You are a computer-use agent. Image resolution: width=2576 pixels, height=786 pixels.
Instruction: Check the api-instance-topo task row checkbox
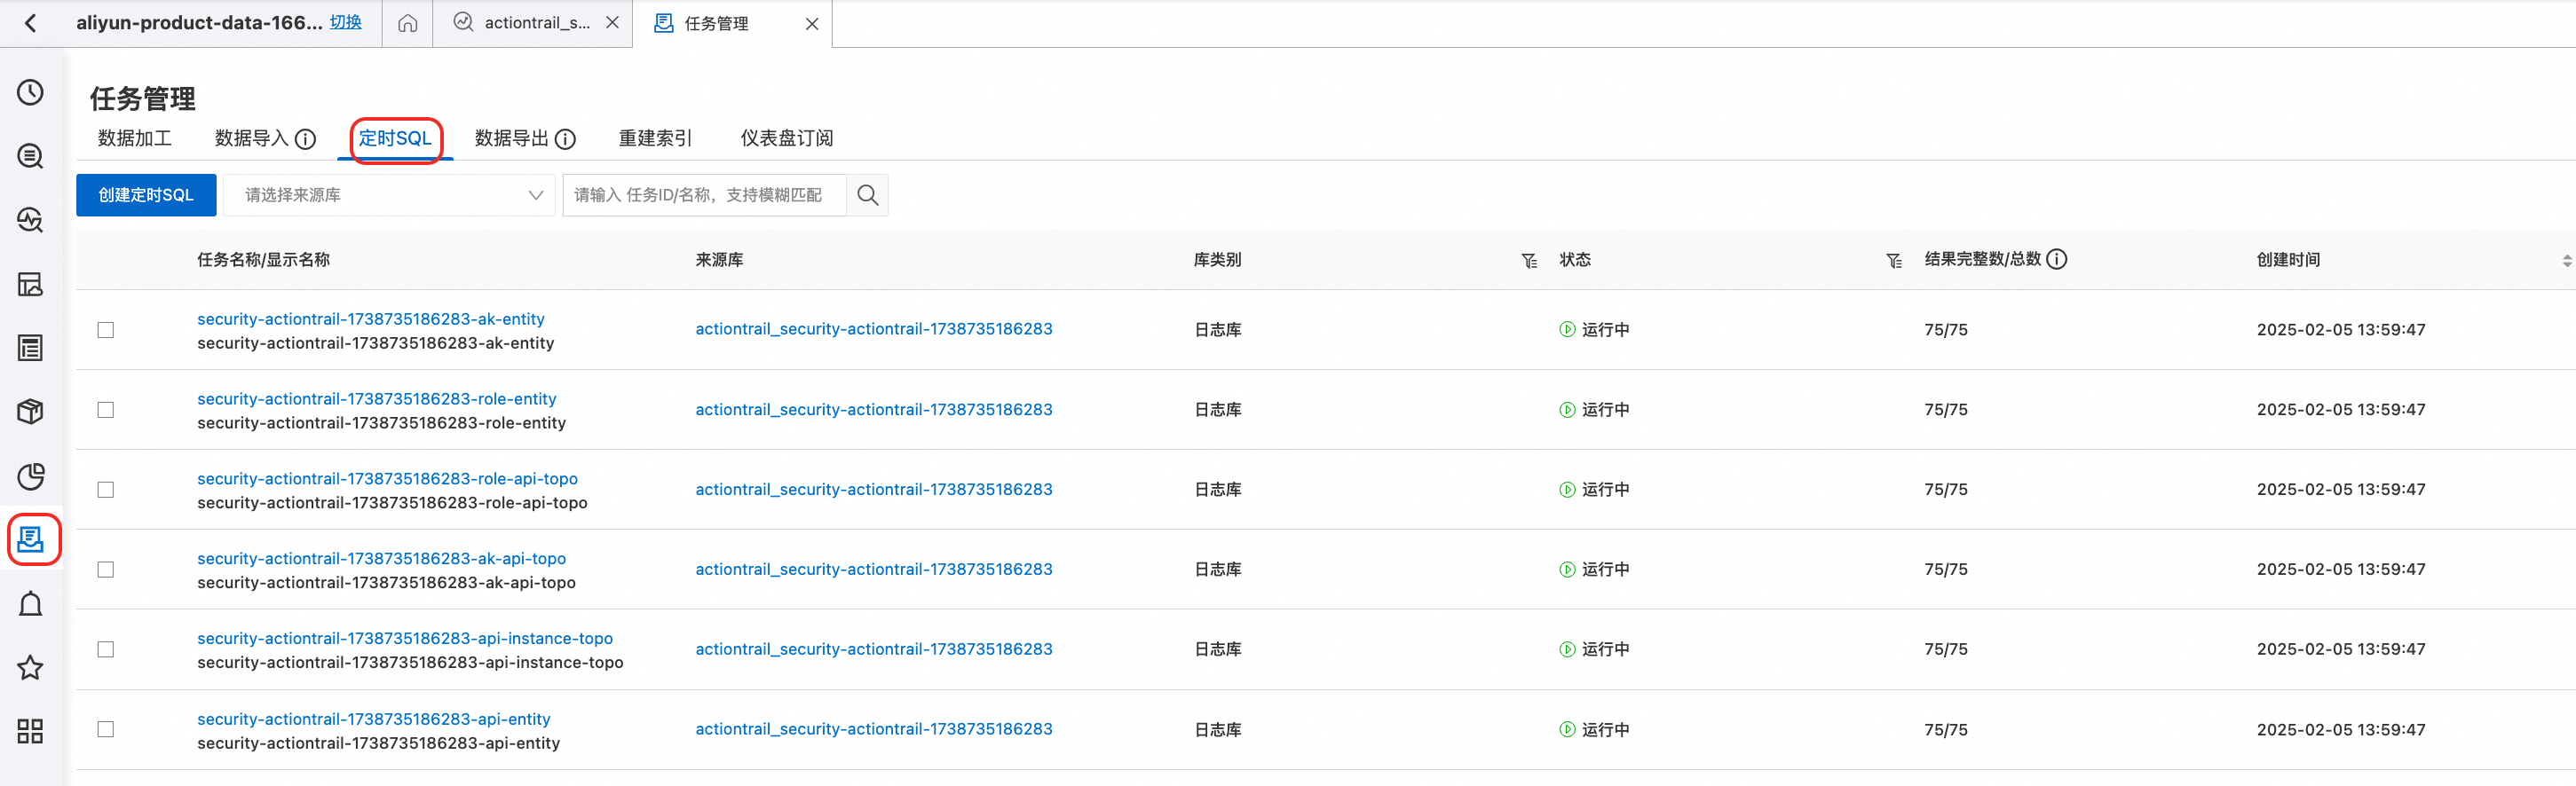coord(106,650)
